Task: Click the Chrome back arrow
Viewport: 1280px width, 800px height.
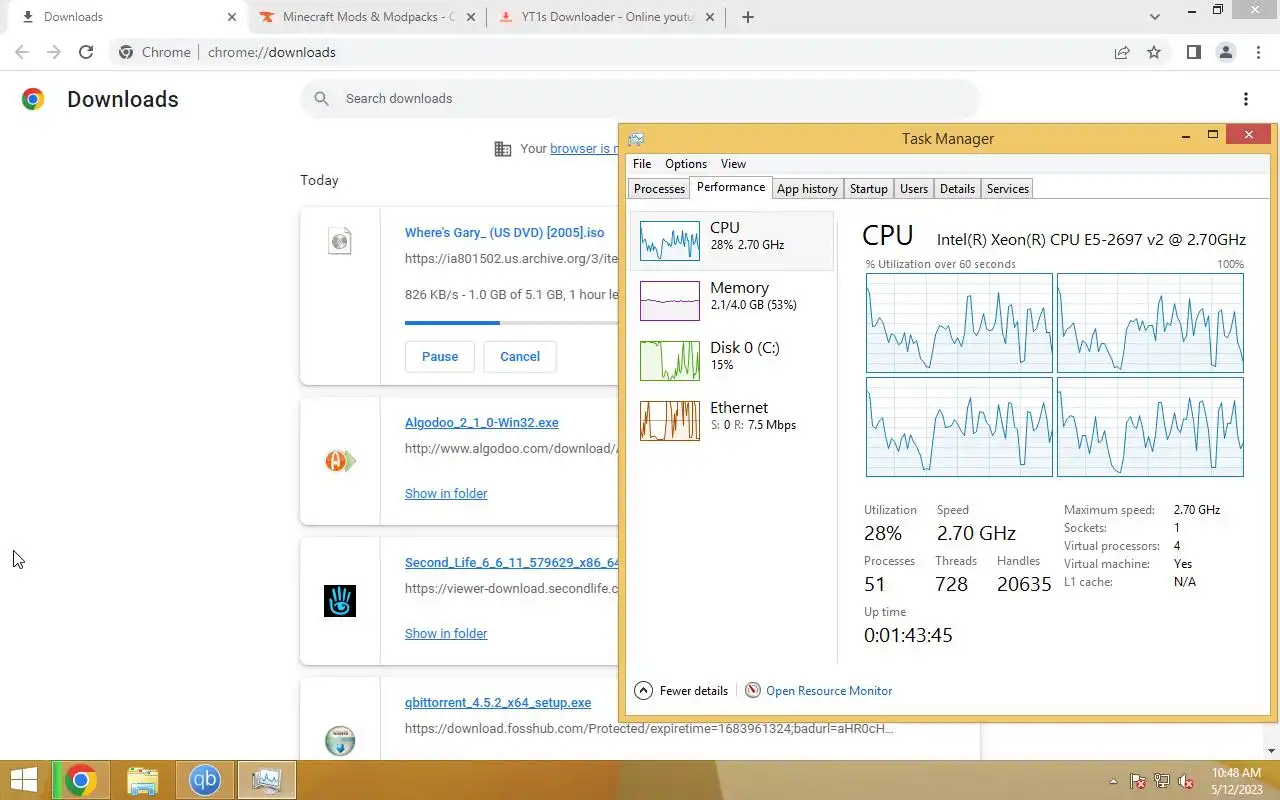Action: (x=22, y=52)
